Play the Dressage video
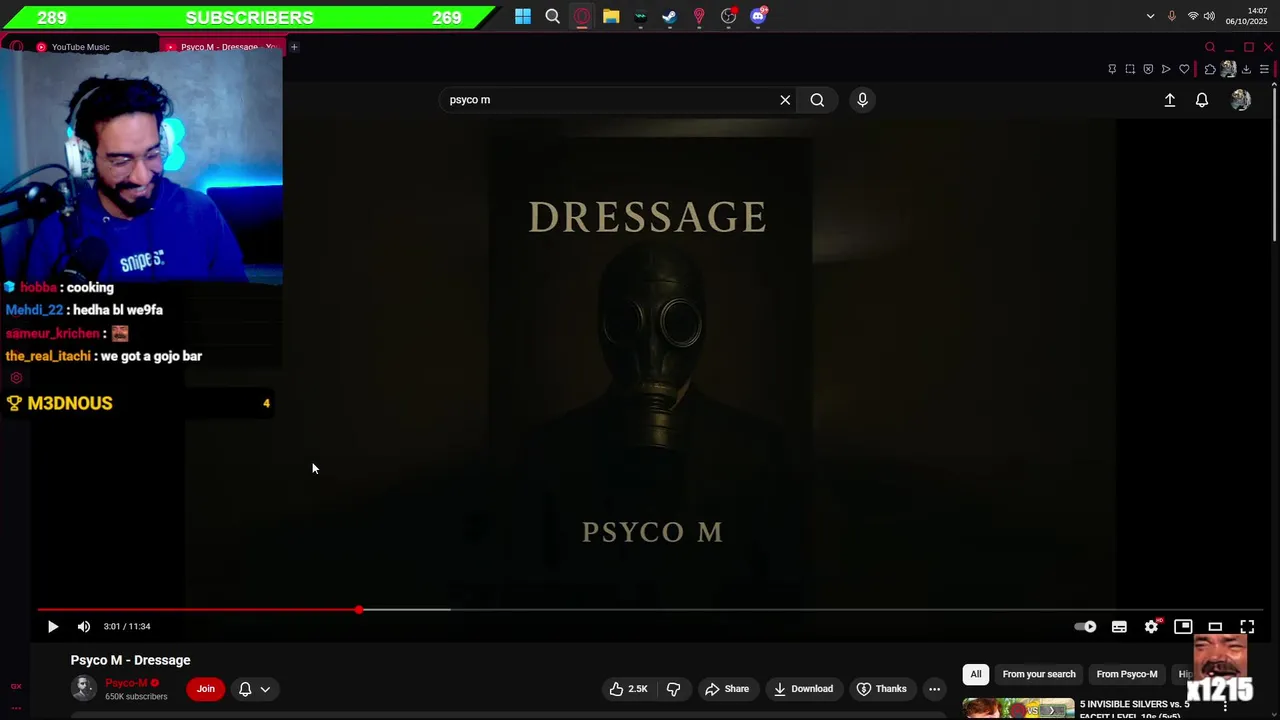1280x720 pixels. coord(53,627)
